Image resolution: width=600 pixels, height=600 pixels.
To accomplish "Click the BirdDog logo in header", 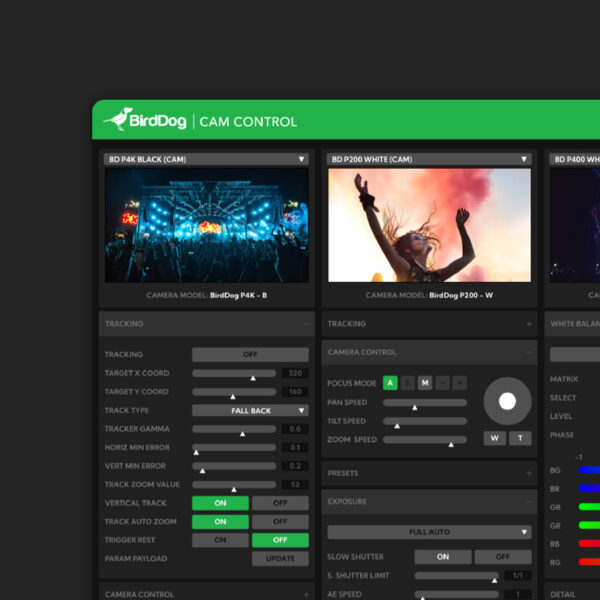I will 145,120.
